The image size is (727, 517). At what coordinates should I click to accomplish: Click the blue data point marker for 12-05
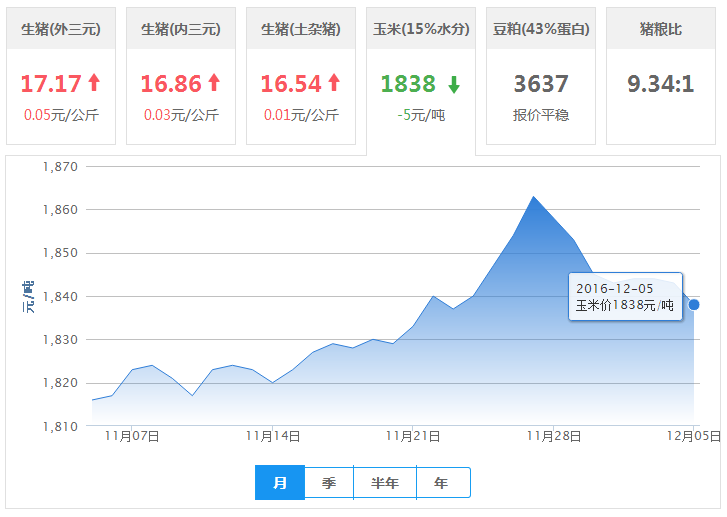coord(694,305)
